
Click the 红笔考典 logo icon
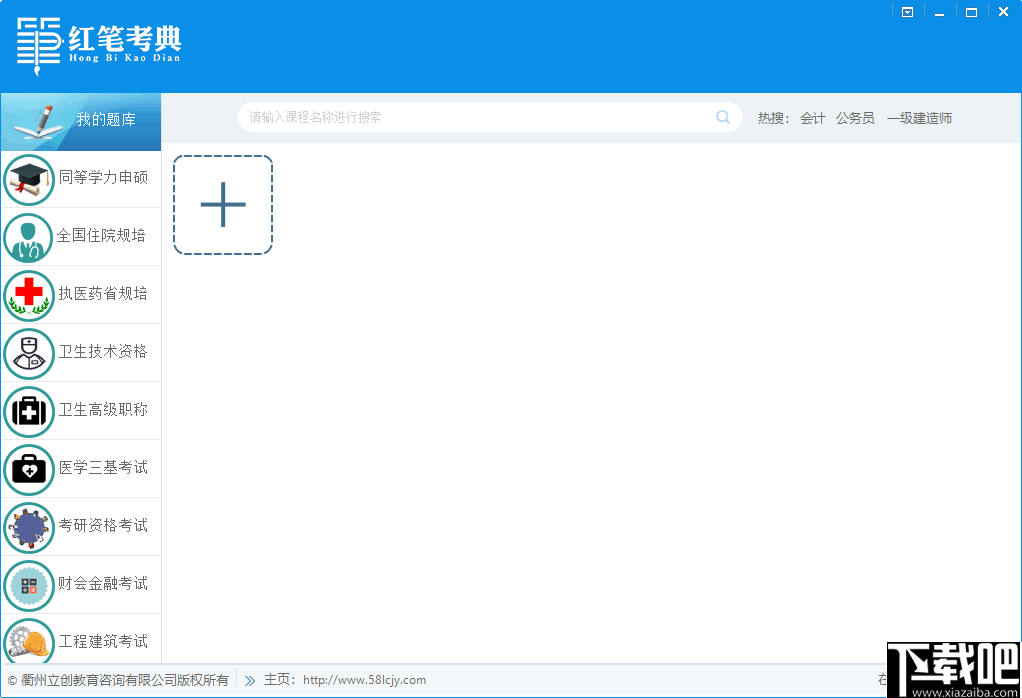37,44
